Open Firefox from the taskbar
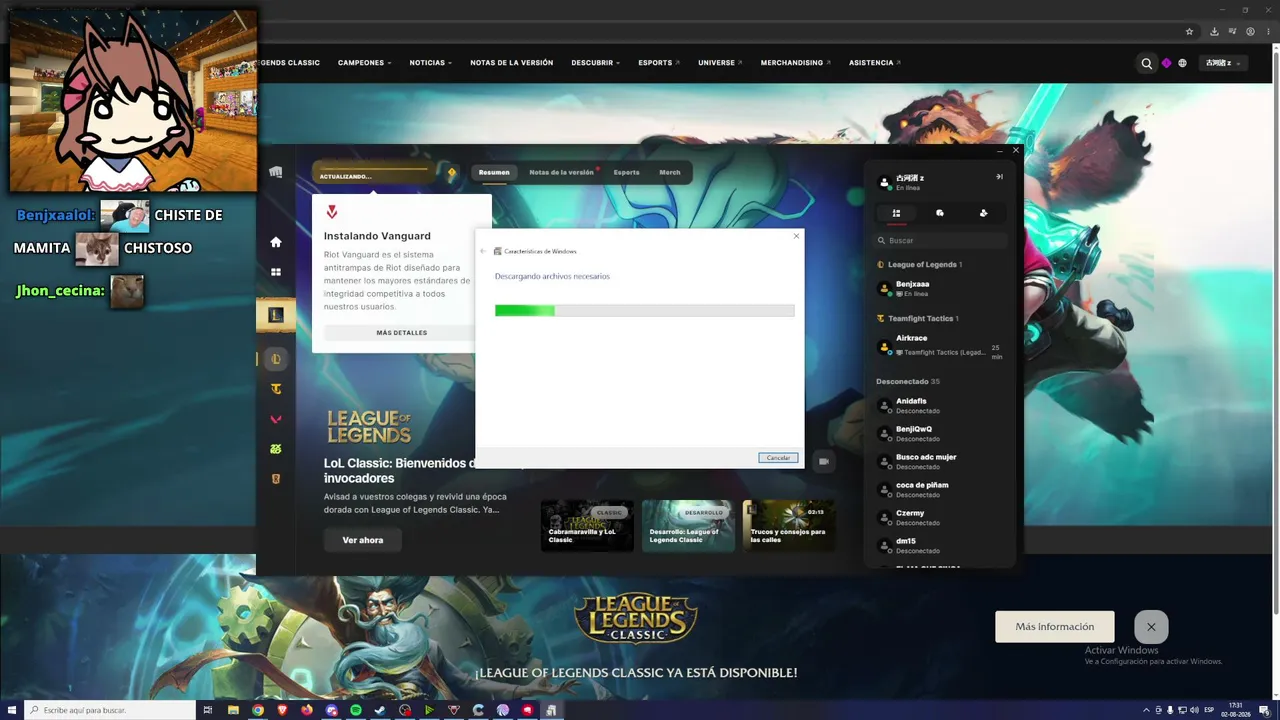Screen dimensions: 1280x720 [307, 710]
